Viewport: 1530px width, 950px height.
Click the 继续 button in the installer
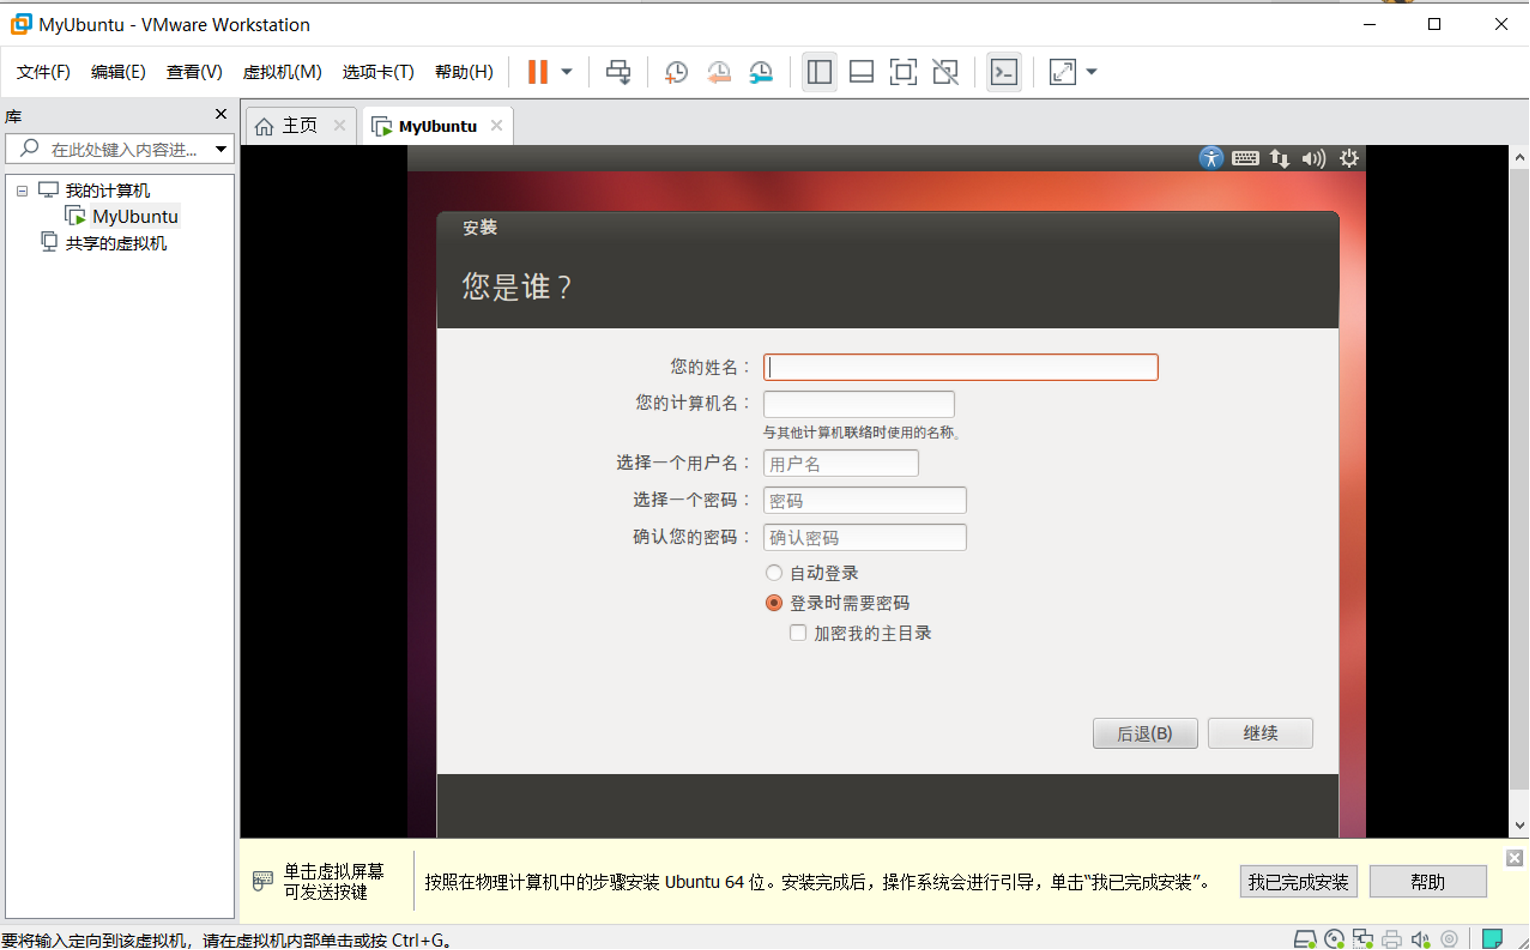click(x=1259, y=733)
